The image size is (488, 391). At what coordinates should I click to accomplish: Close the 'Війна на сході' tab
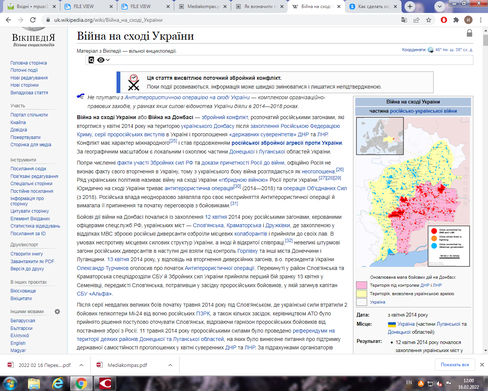tap(339, 6)
